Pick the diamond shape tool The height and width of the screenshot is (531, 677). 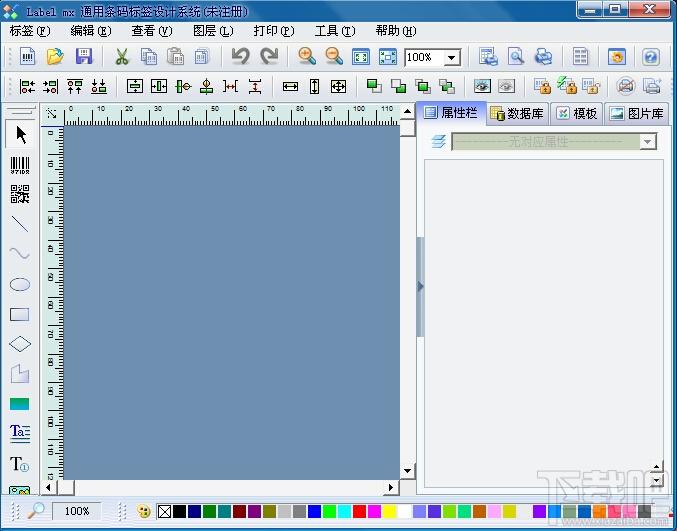point(20,344)
